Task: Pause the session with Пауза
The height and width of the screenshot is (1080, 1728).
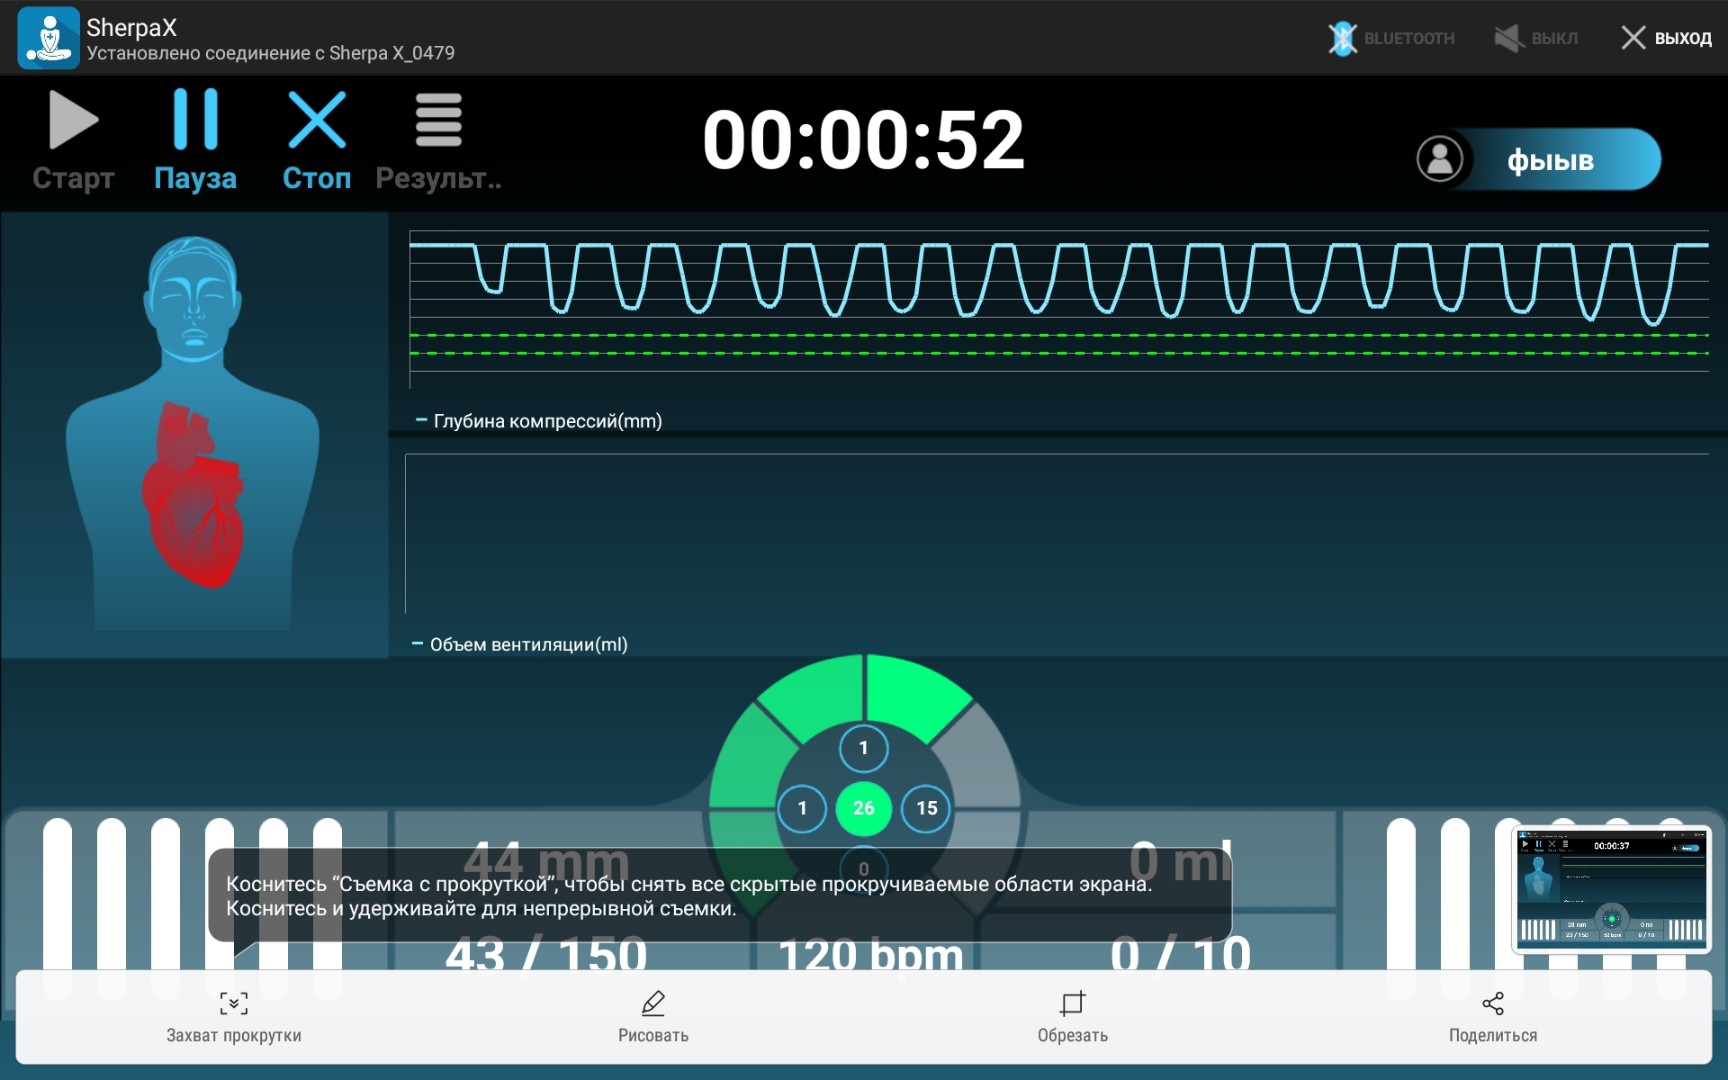Action: coord(195,140)
